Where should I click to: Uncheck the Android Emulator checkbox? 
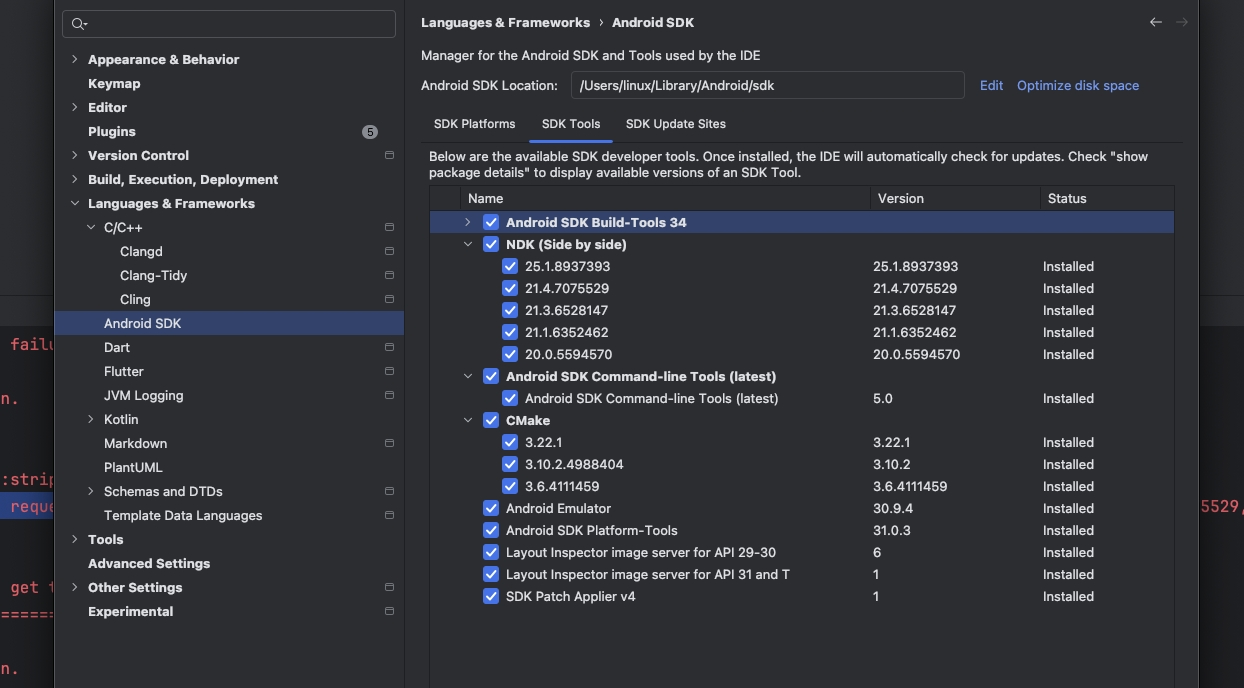[491, 508]
